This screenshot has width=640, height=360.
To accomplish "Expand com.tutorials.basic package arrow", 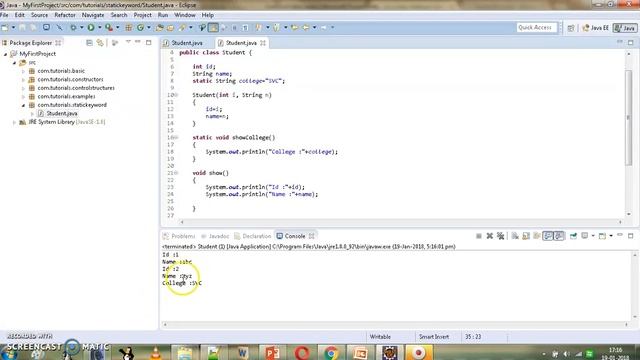I will (23, 71).
